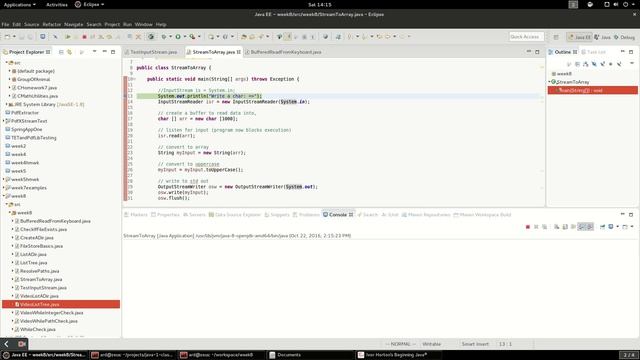The height and width of the screenshot is (360, 640).
Task: Switch to the Java EE perspective
Action: click(580, 37)
